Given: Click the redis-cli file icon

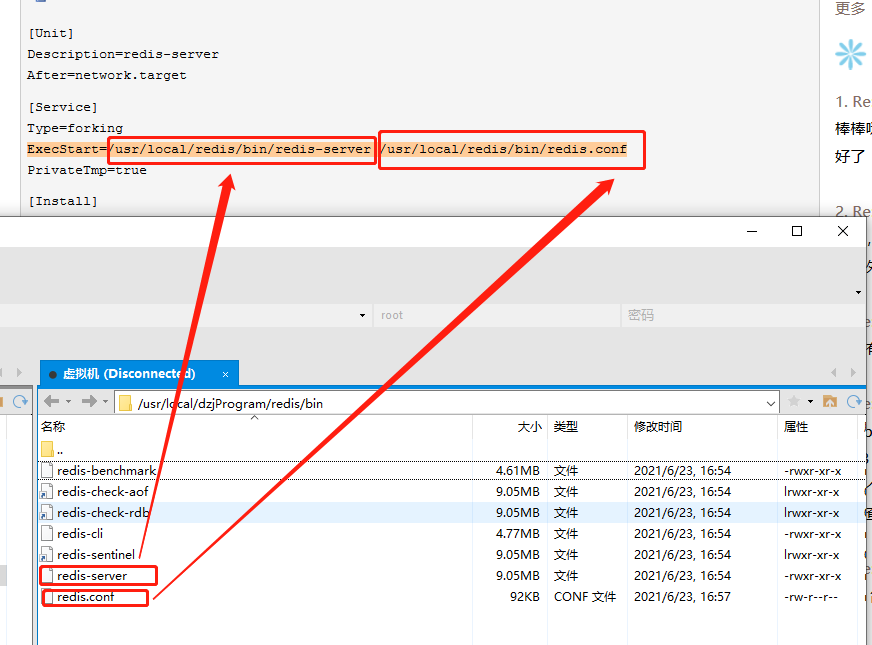Looking at the screenshot, I should tap(47, 534).
